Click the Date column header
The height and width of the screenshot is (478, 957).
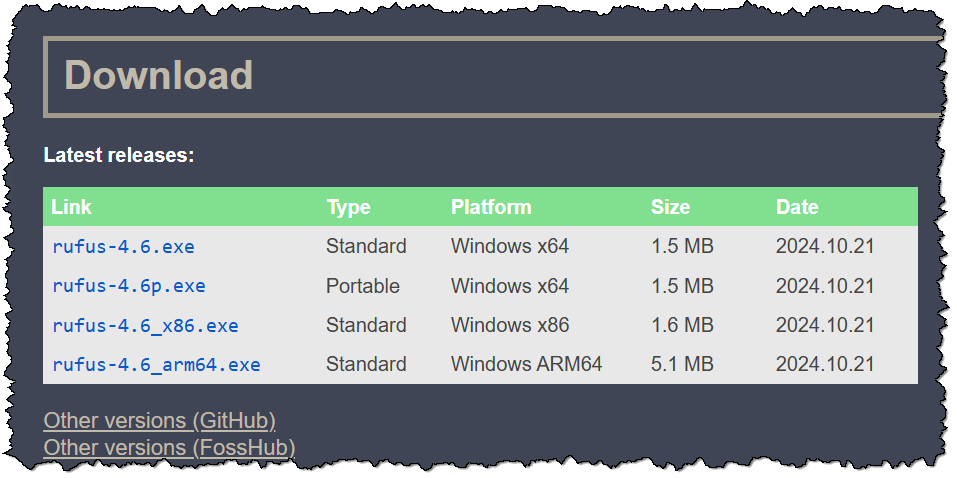(x=797, y=207)
